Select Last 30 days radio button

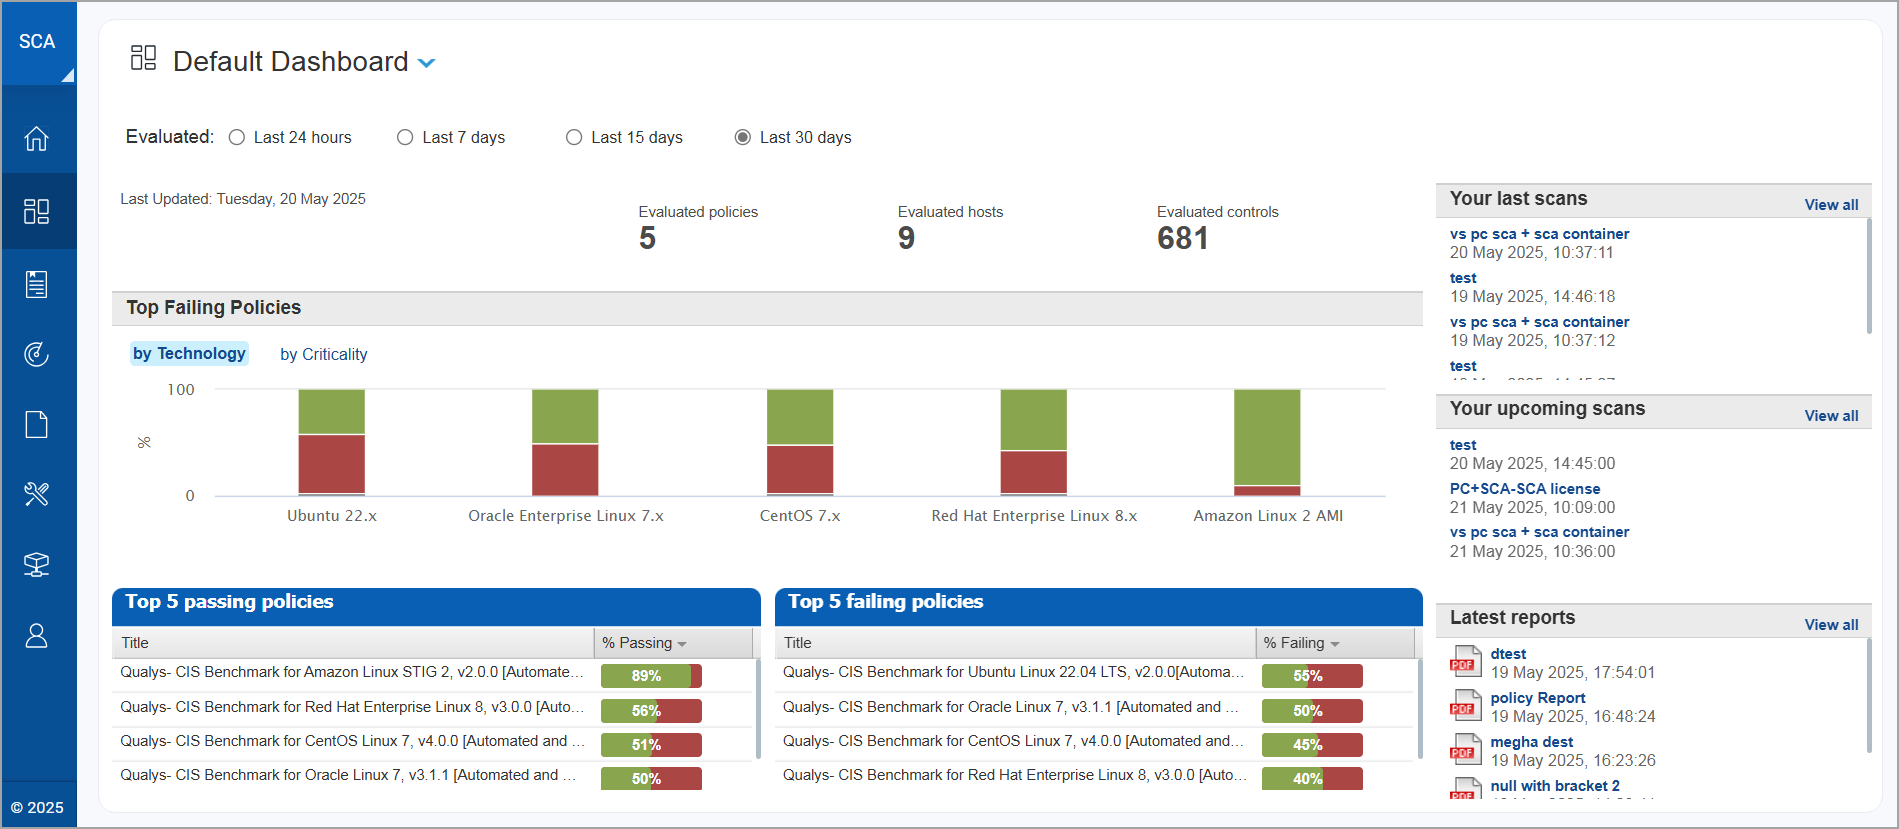(x=743, y=138)
